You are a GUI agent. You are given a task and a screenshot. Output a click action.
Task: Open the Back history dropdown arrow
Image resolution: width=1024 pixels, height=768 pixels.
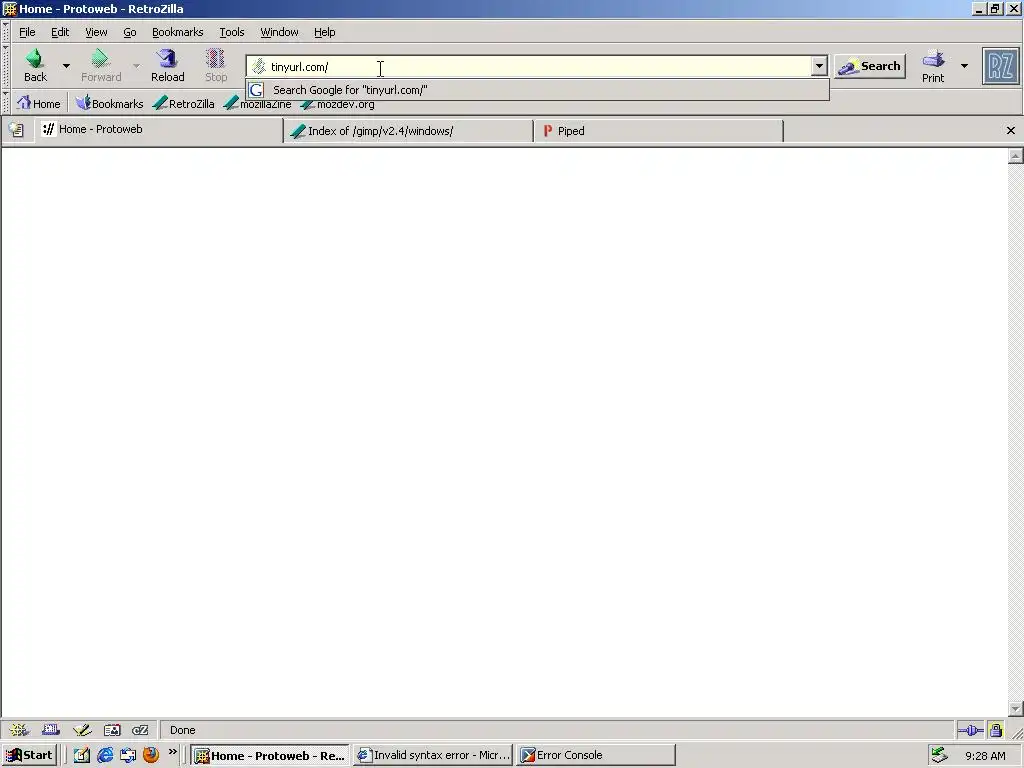[66, 65]
